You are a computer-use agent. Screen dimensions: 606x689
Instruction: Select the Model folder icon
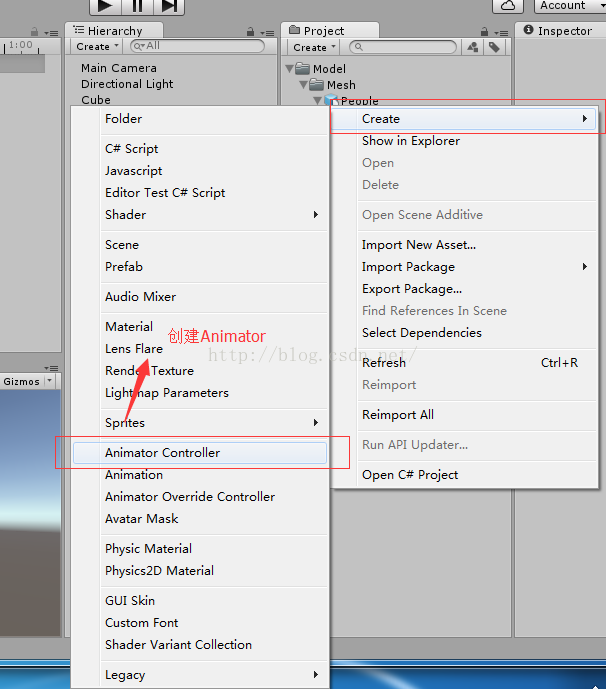pos(302,69)
